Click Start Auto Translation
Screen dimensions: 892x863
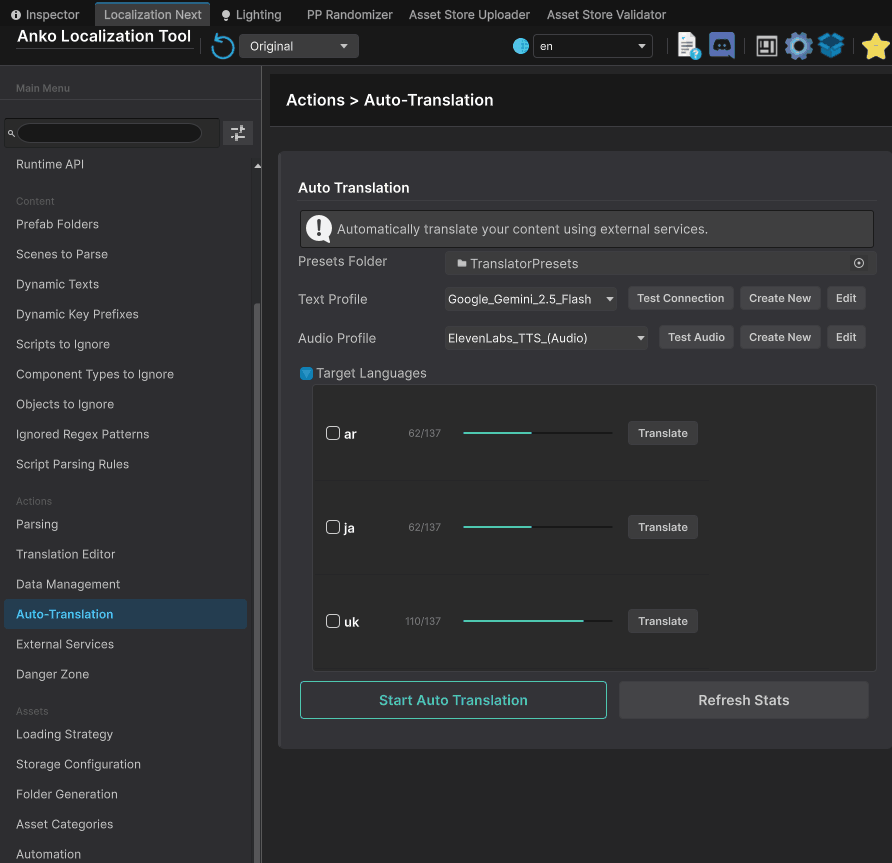pyautogui.click(x=452, y=700)
